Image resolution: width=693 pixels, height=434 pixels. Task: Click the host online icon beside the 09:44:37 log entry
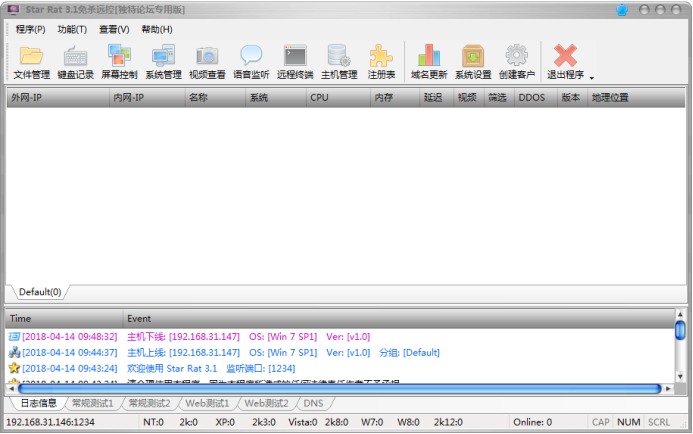pos(14,353)
